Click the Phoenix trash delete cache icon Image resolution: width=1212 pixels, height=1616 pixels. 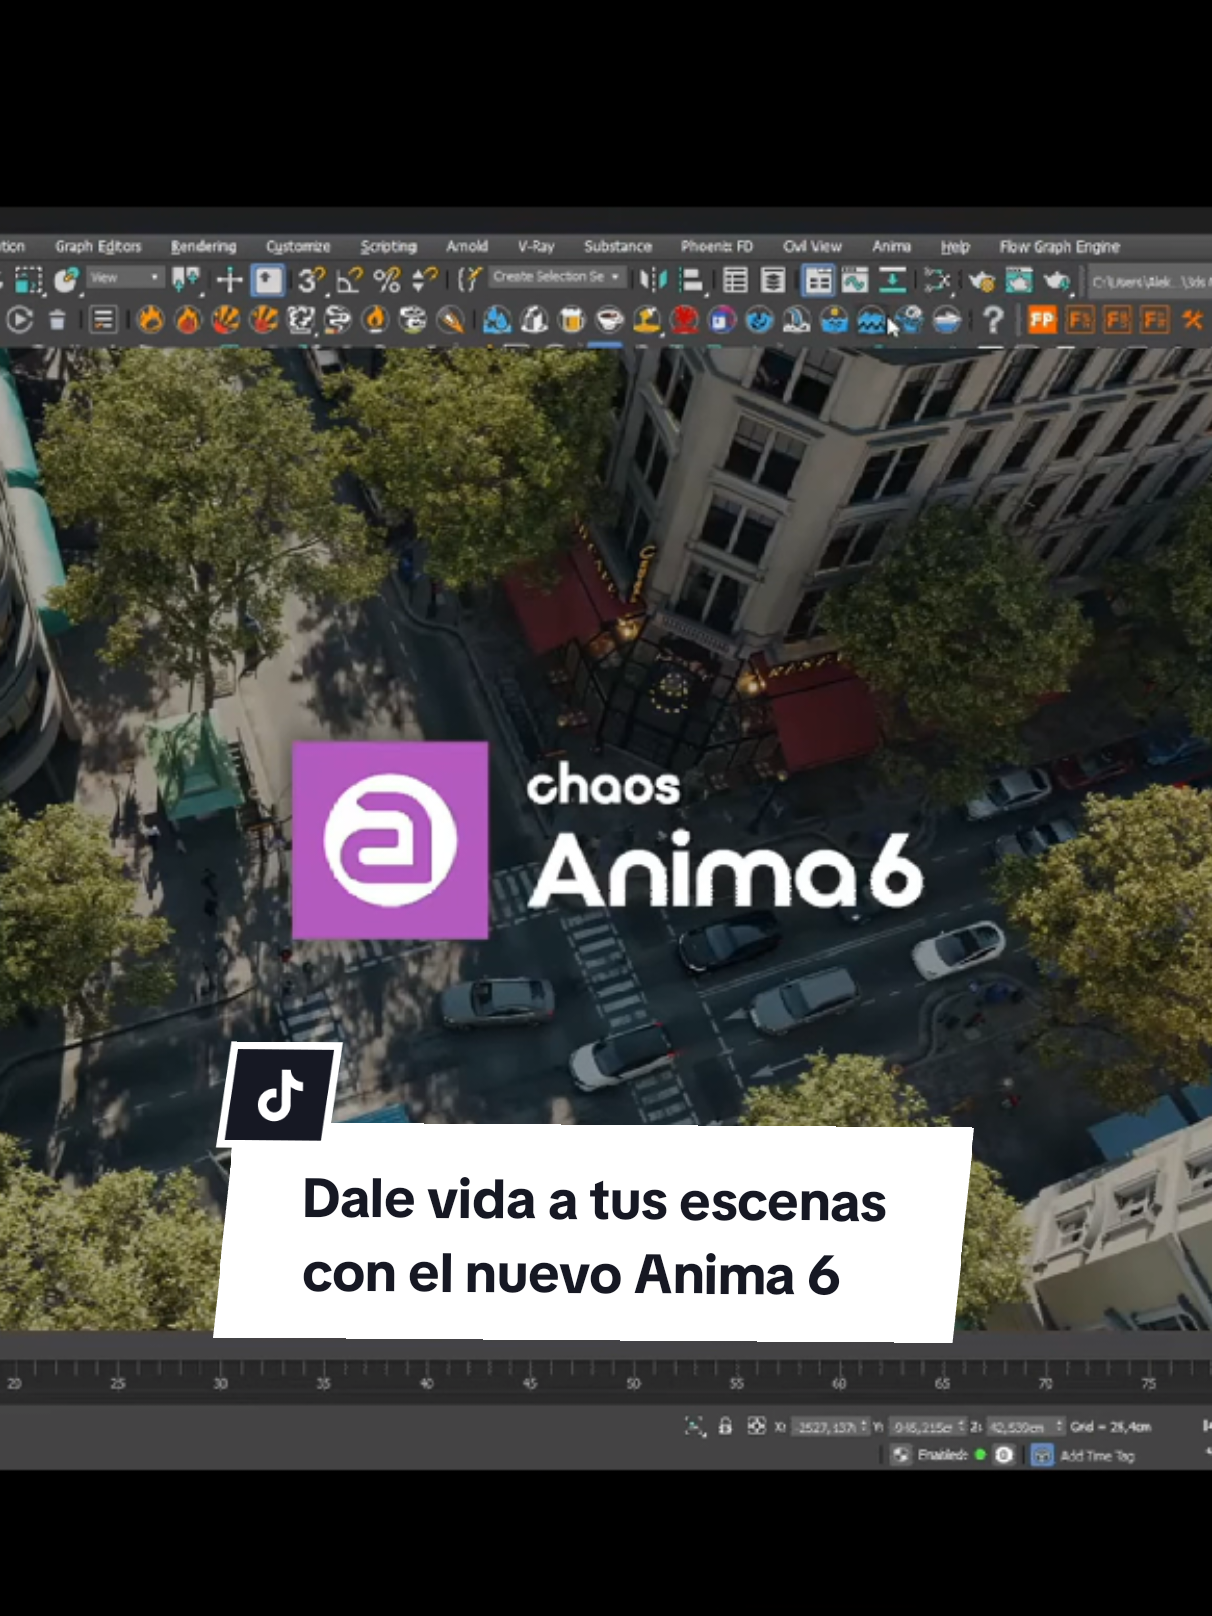click(57, 320)
